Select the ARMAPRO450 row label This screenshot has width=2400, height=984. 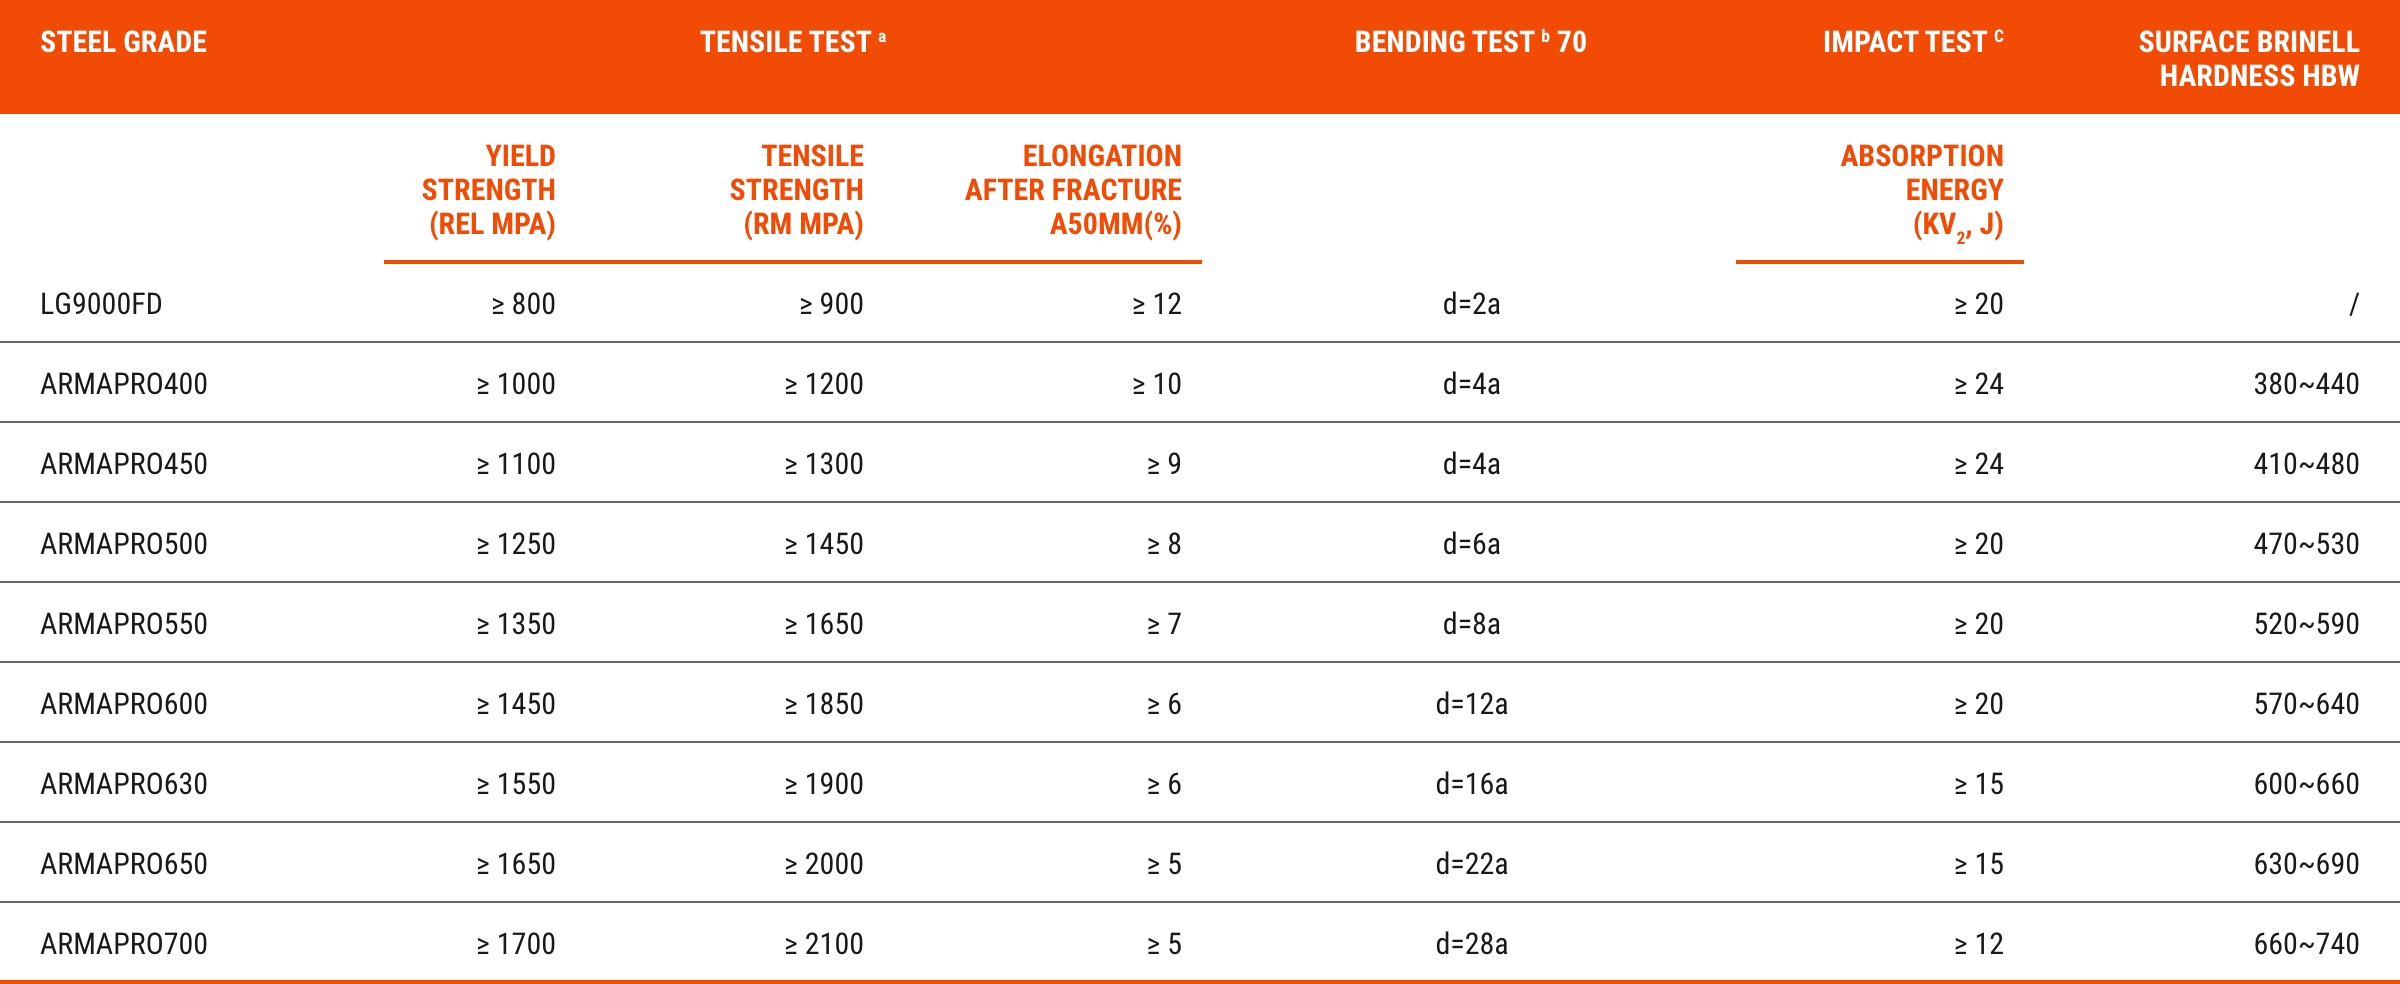pyautogui.click(x=124, y=464)
